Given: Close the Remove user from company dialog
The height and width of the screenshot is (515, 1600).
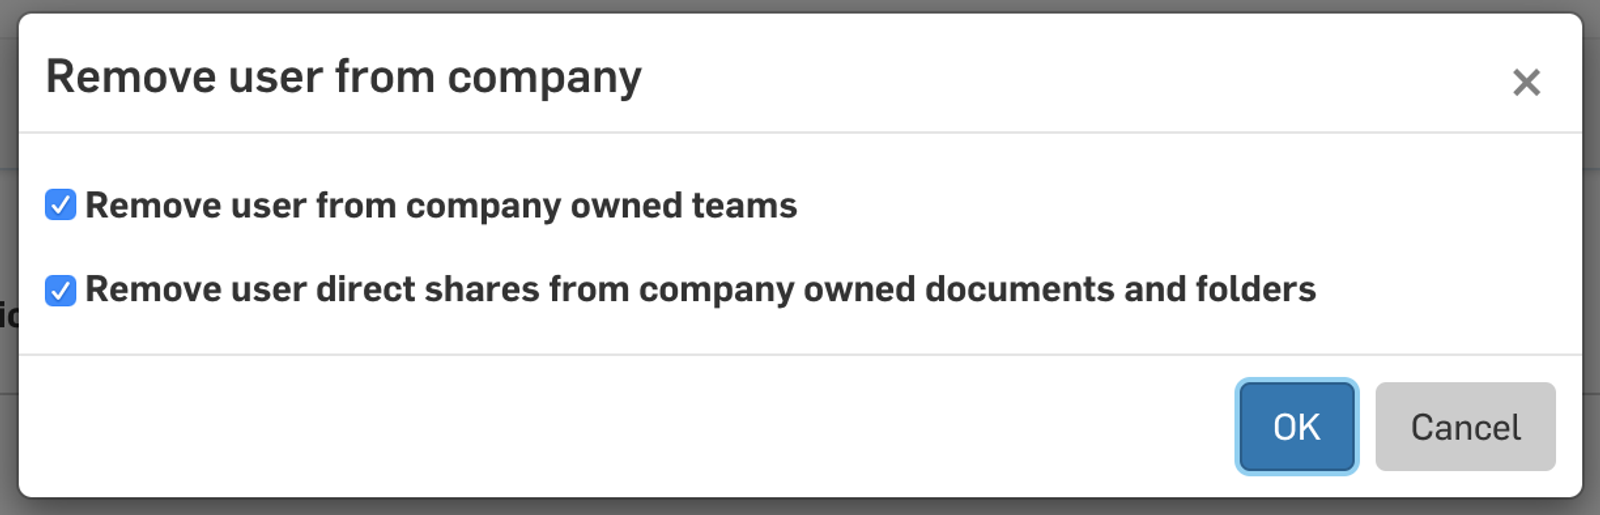Looking at the screenshot, I should [x=1526, y=82].
